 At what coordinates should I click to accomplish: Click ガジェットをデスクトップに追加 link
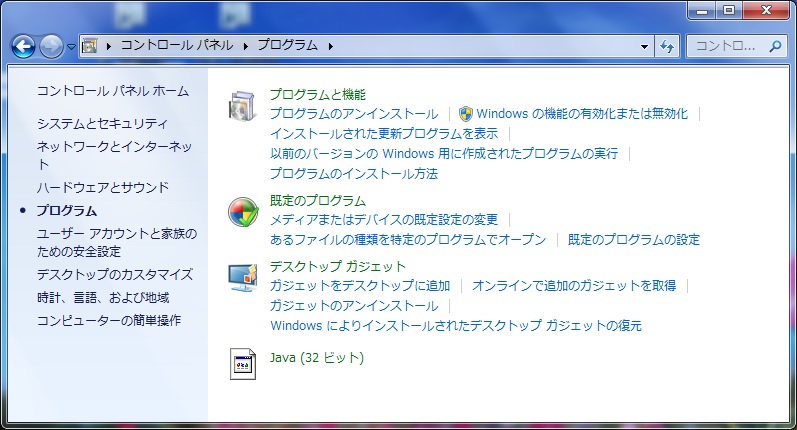tap(360, 286)
